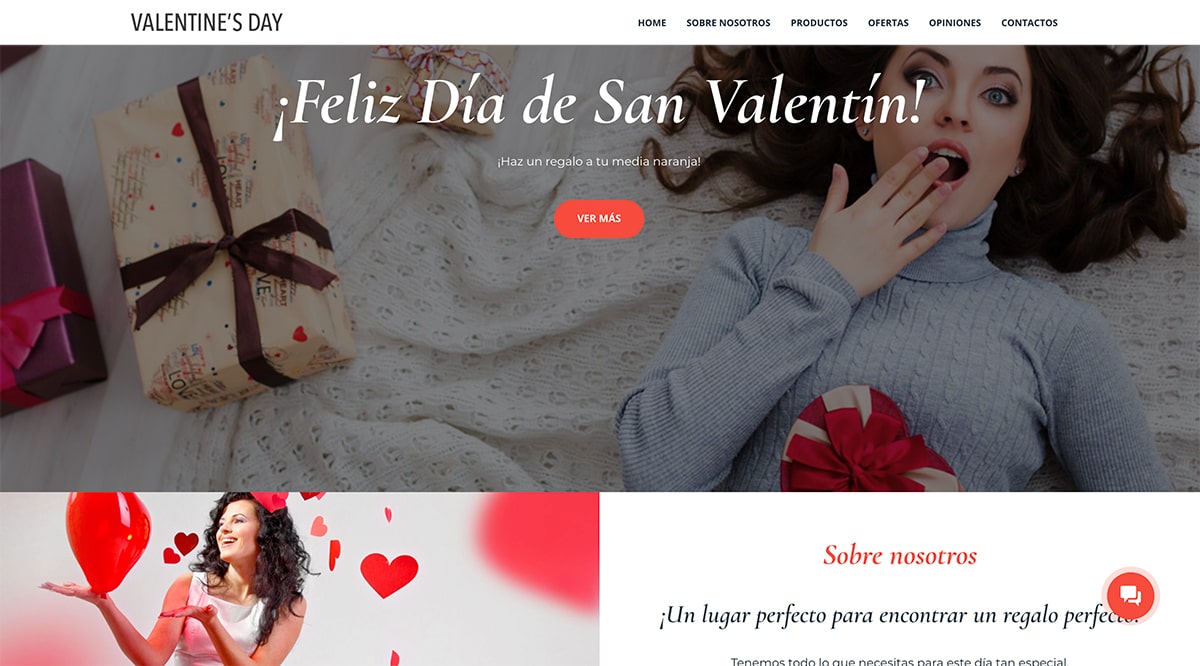Open the live chat bubble icon
Screen dimensions: 1200x666
pos(1131,596)
